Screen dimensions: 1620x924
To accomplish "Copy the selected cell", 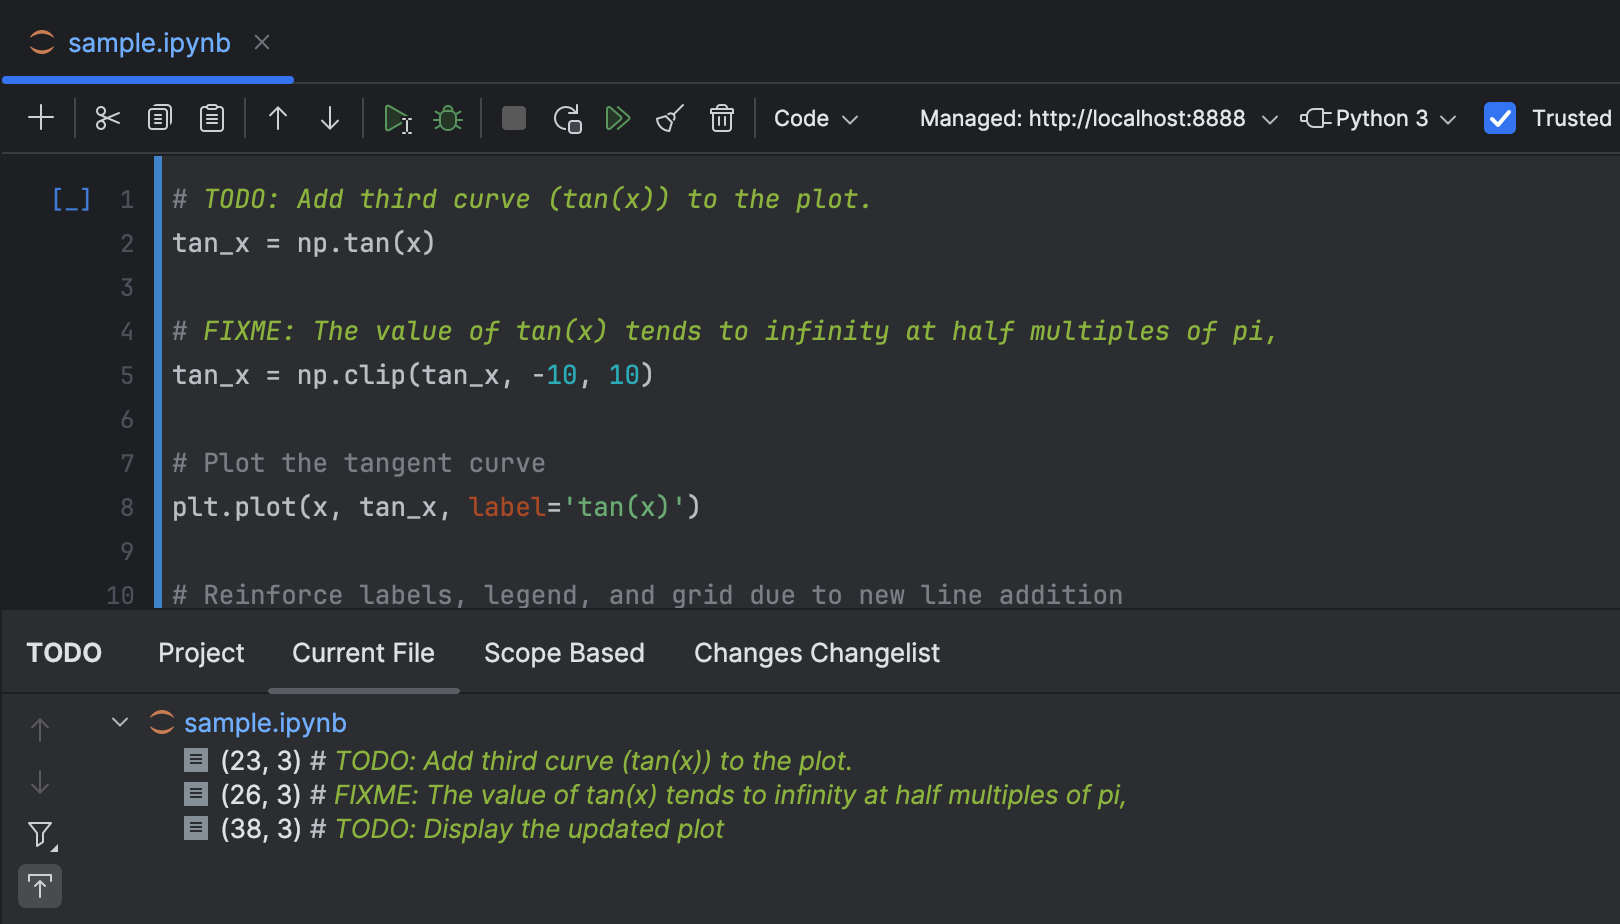I will (159, 118).
